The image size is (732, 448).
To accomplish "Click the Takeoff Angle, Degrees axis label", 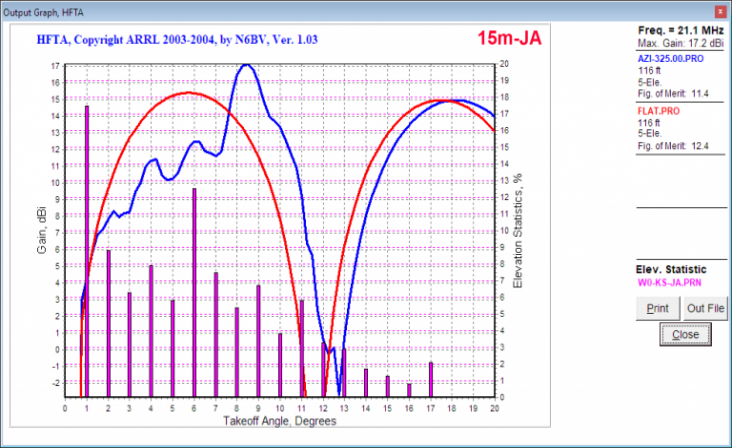I will [279, 421].
